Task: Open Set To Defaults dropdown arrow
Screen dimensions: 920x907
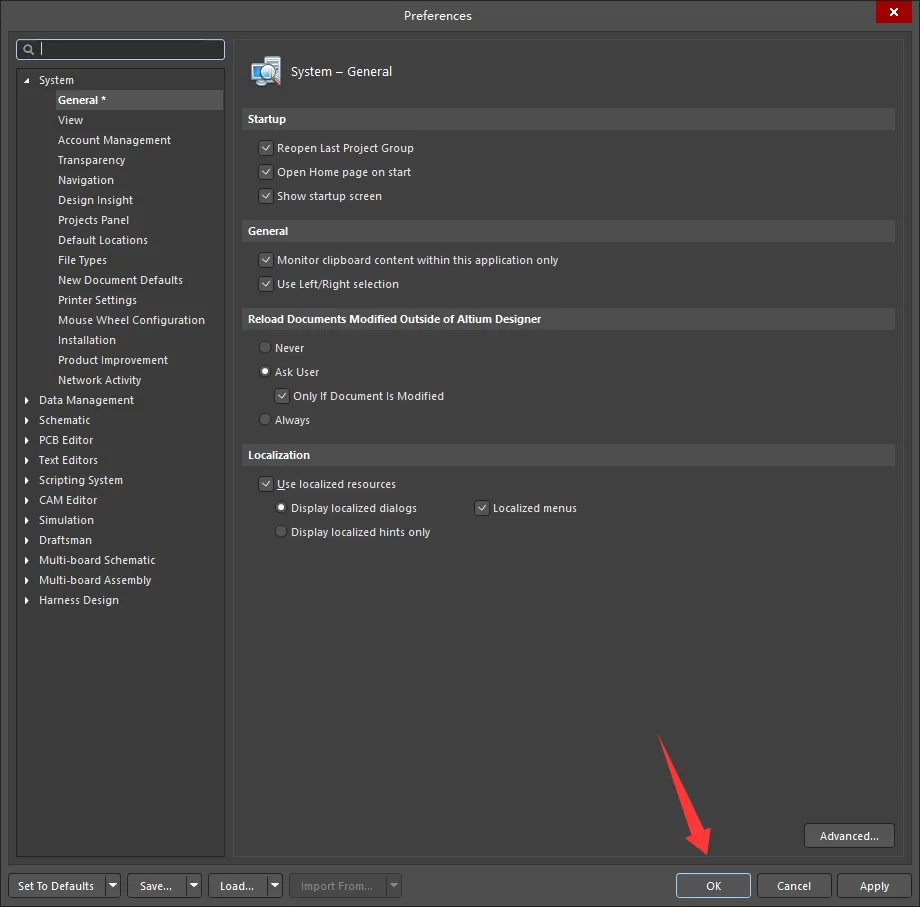Action: pyautogui.click(x=113, y=885)
